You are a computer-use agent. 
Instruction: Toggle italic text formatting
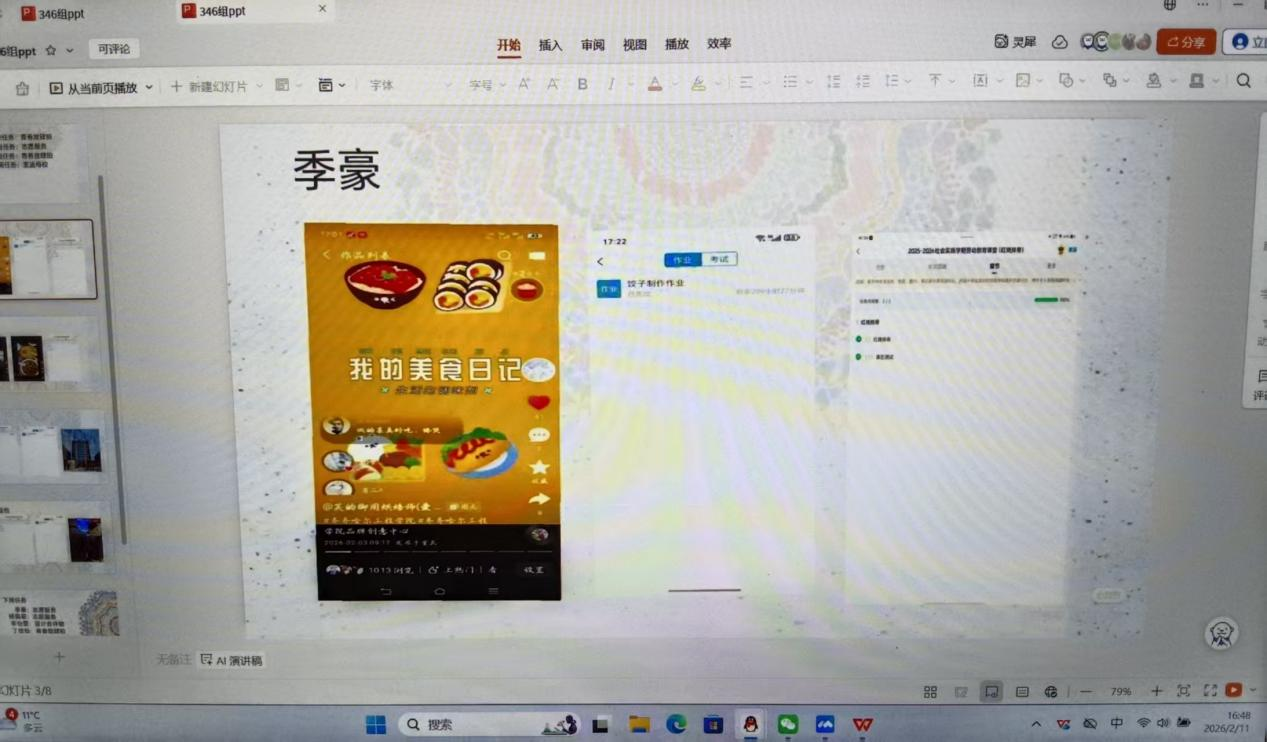[x=611, y=85]
